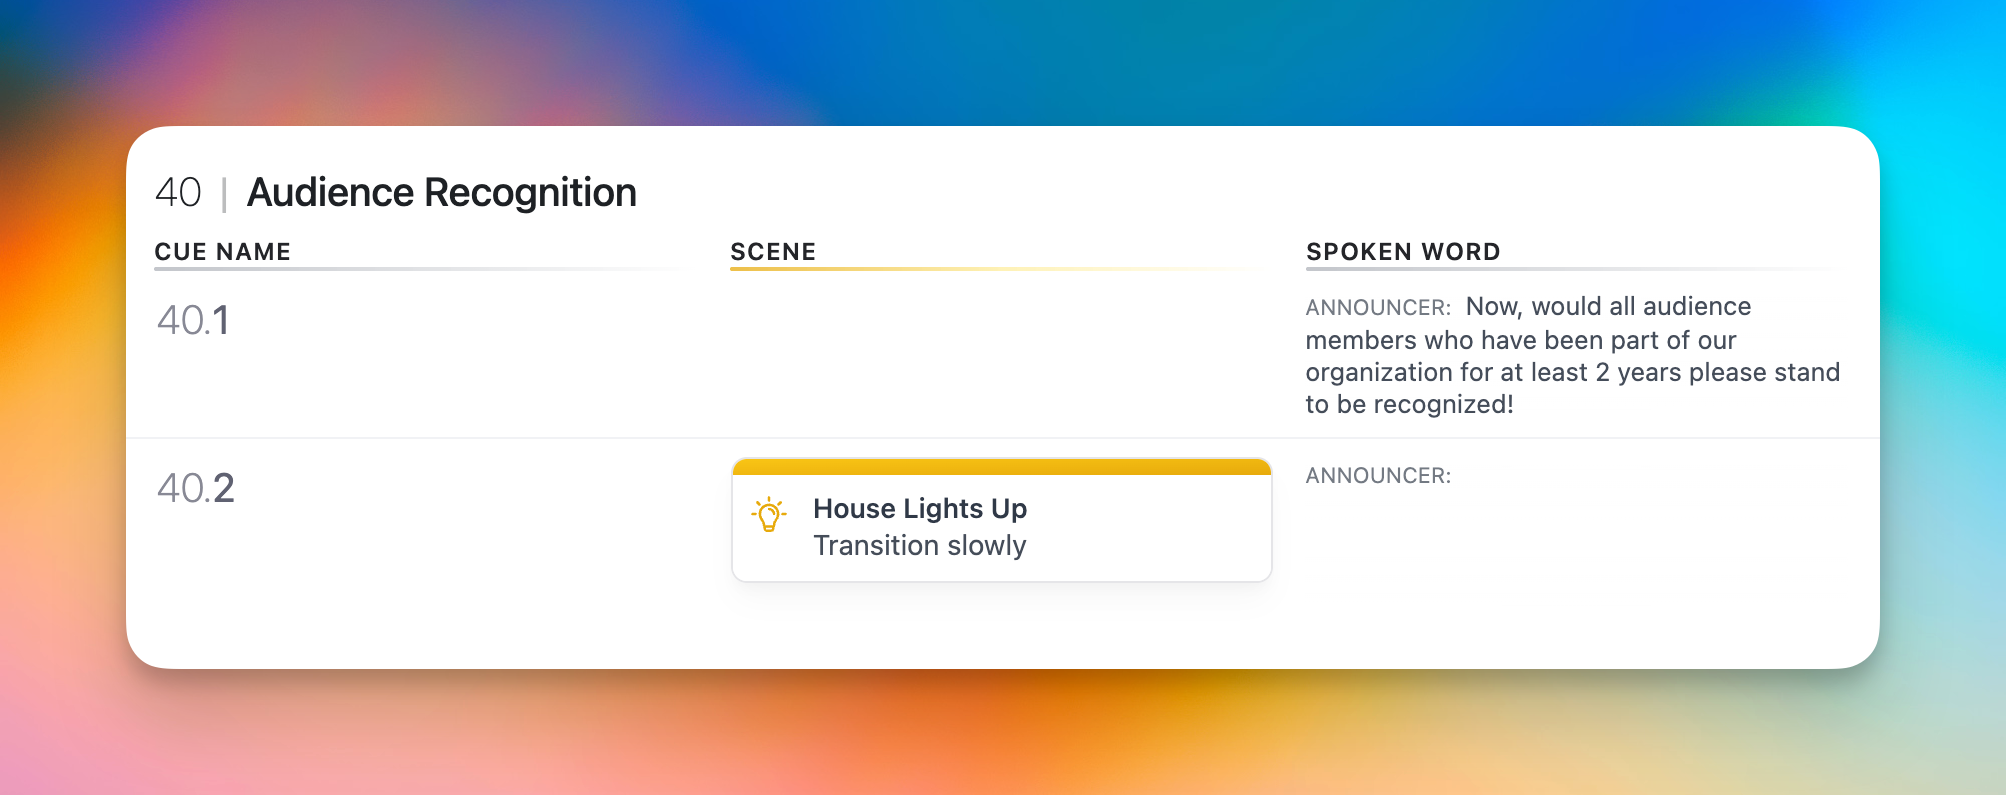The height and width of the screenshot is (795, 2006).
Task: Click the empty cue name field beside 40.2
Action: pyautogui.click(x=450, y=489)
